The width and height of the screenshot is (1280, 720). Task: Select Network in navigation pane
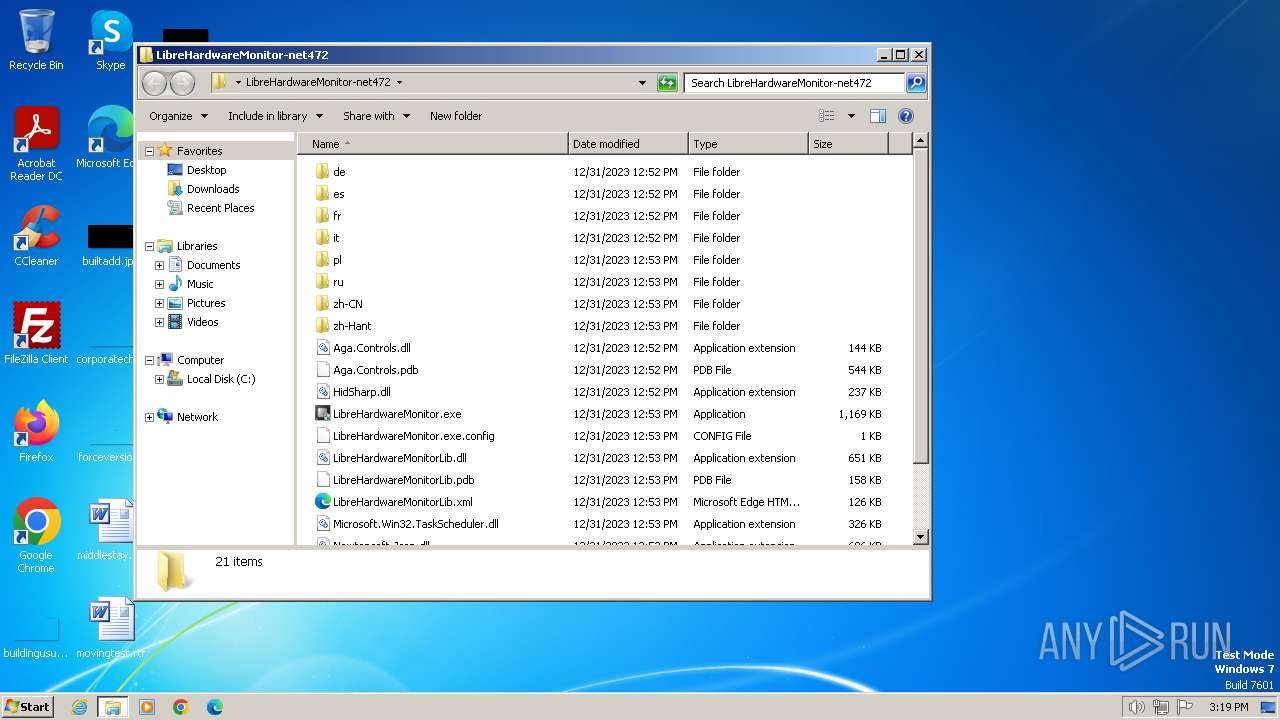[x=196, y=417]
